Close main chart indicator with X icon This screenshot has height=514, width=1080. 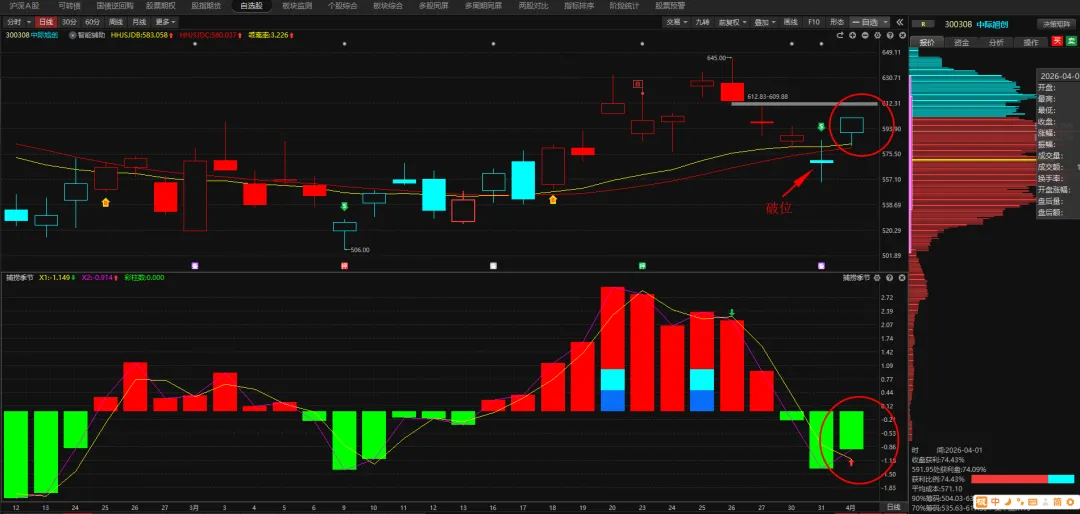click(902, 35)
